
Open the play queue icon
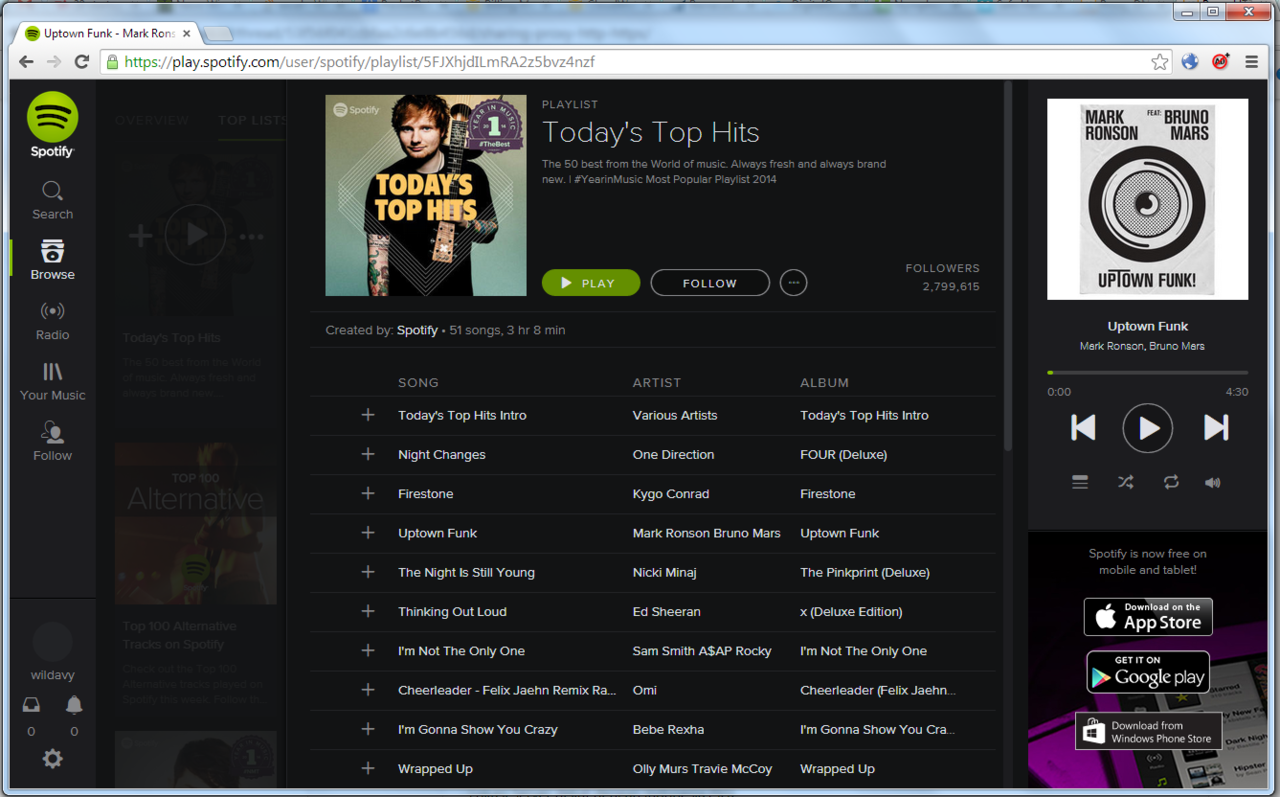[x=1080, y=482]
